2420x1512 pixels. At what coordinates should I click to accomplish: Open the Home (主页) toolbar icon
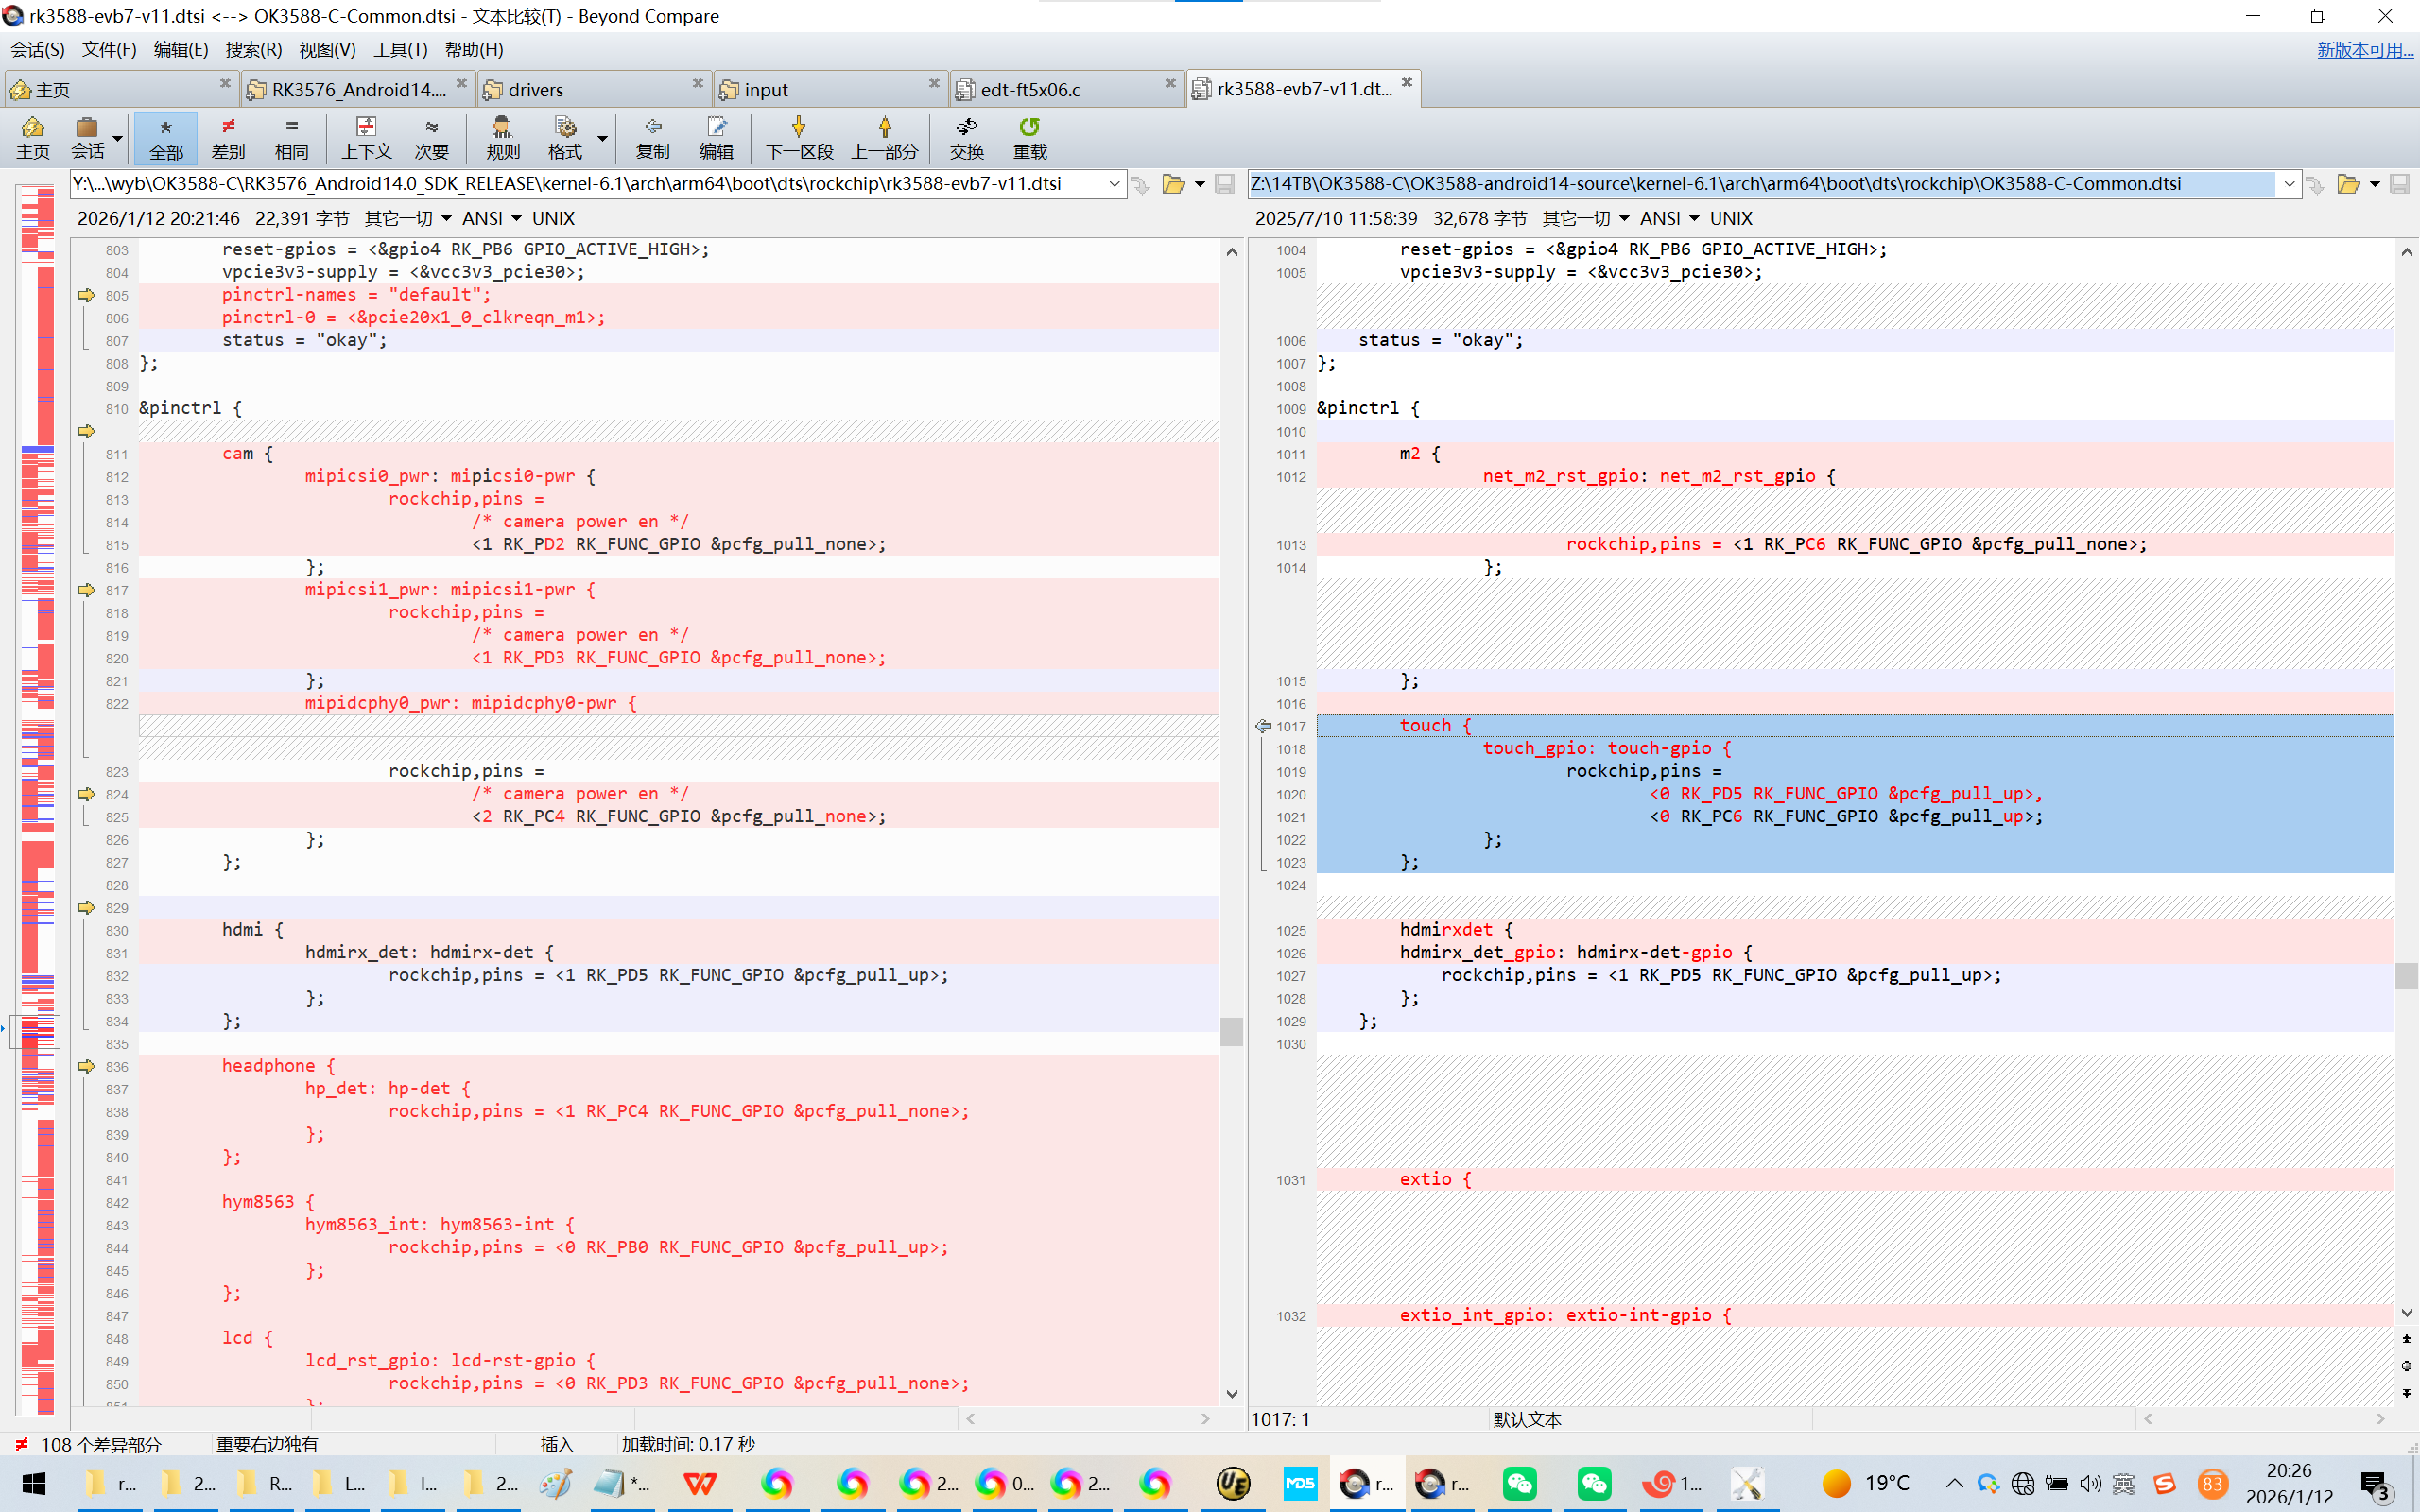[32, 137]
